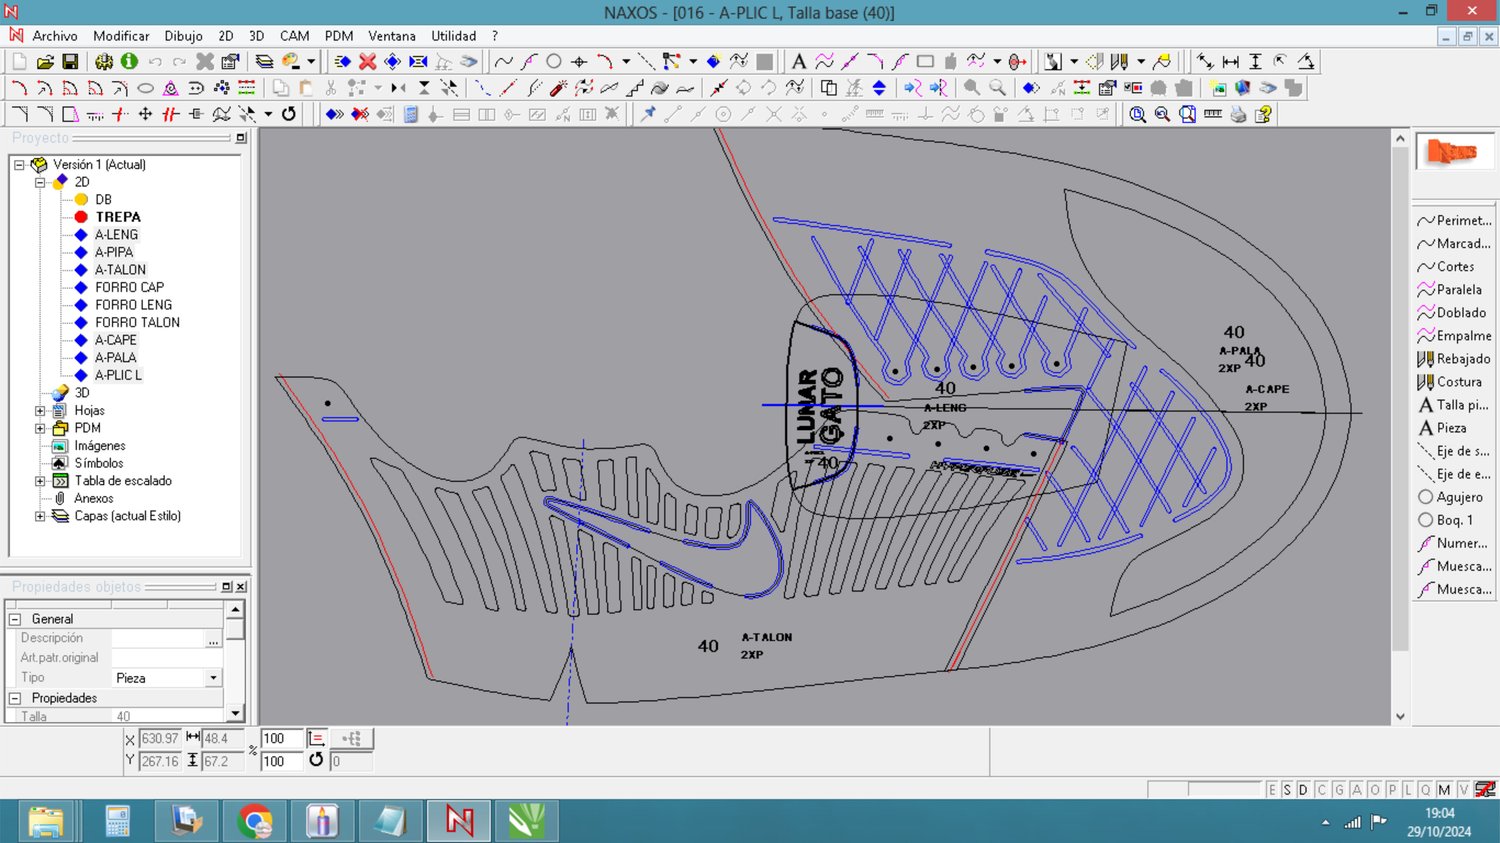The height and width of the screenshot is (843, 1500).
Task: Open Chrome from the taskbar
Action: click(255, 822)
